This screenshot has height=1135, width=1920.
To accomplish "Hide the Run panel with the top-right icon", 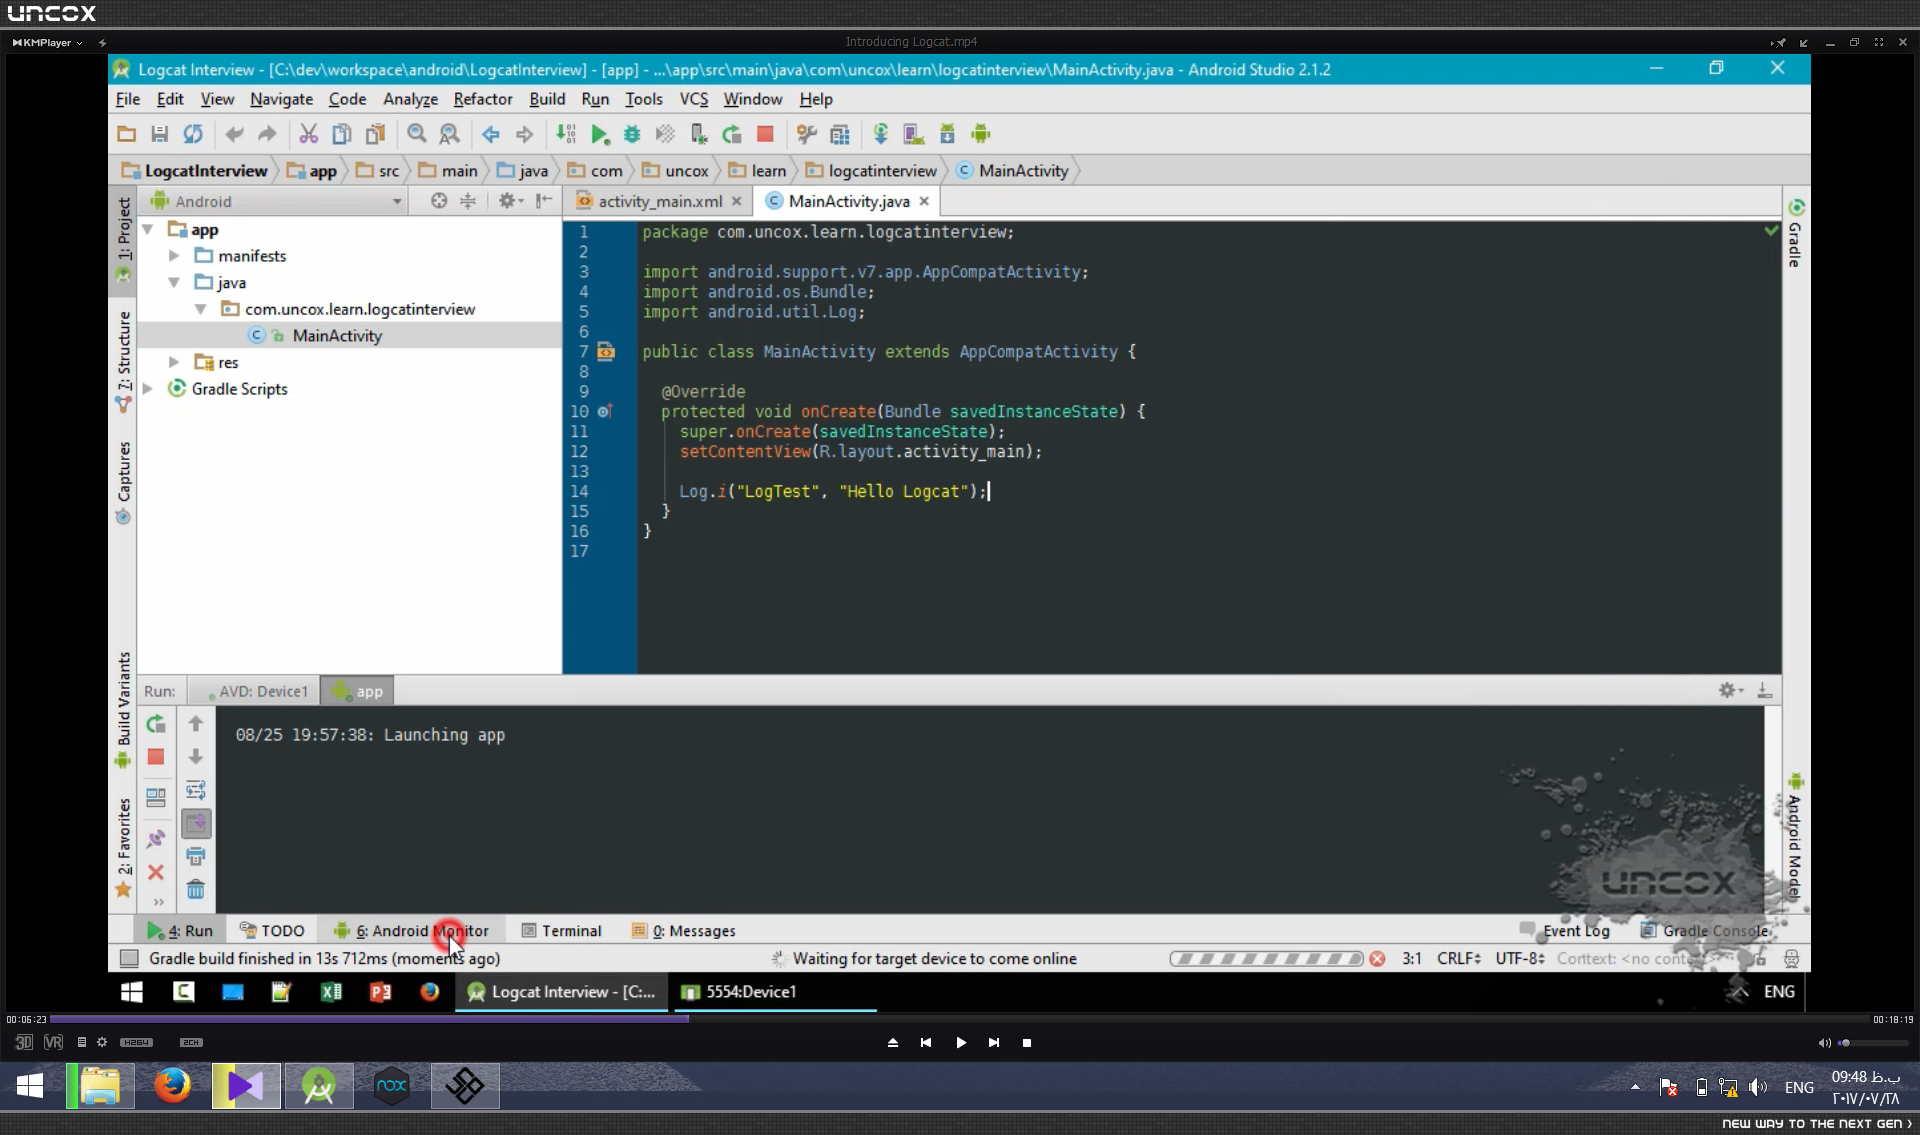I will click(1765, 691).
